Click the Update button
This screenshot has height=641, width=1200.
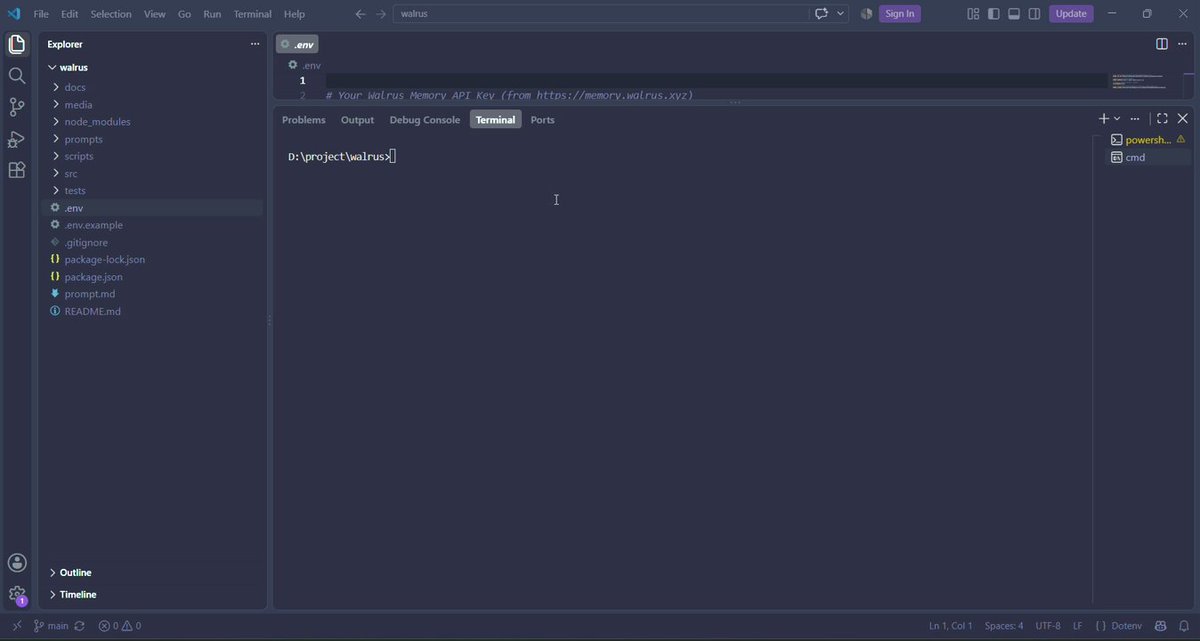(1071, 14)
